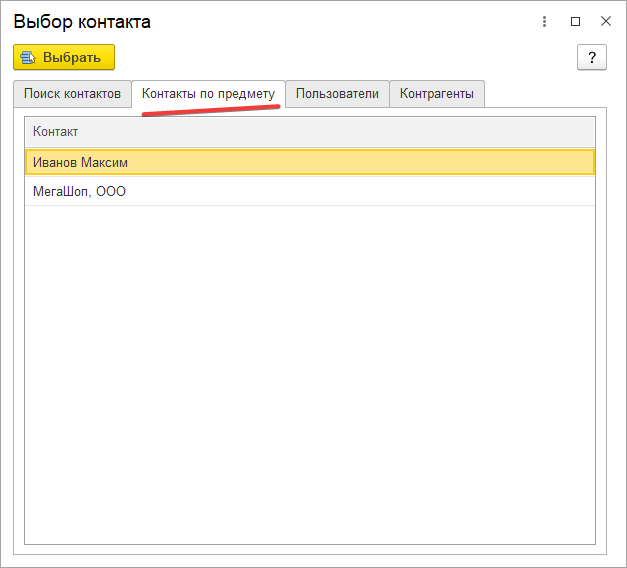Click the empty tab strip right of Контрагенты
This screenshot has height=568, width=627.
pyautogui.click(x=545, y=94)
